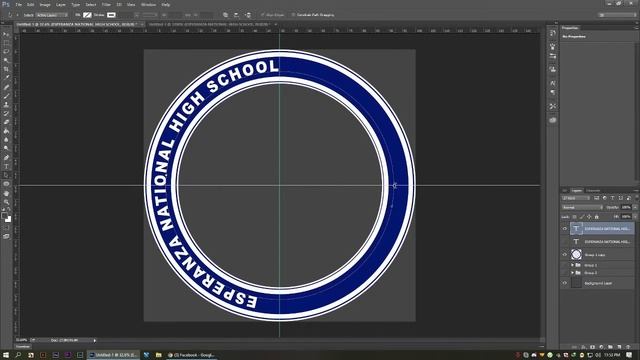This screenshot has height=360, width=640.
Task: Open the Opacity dropdown arrow
Action: (x=635, y=207)
